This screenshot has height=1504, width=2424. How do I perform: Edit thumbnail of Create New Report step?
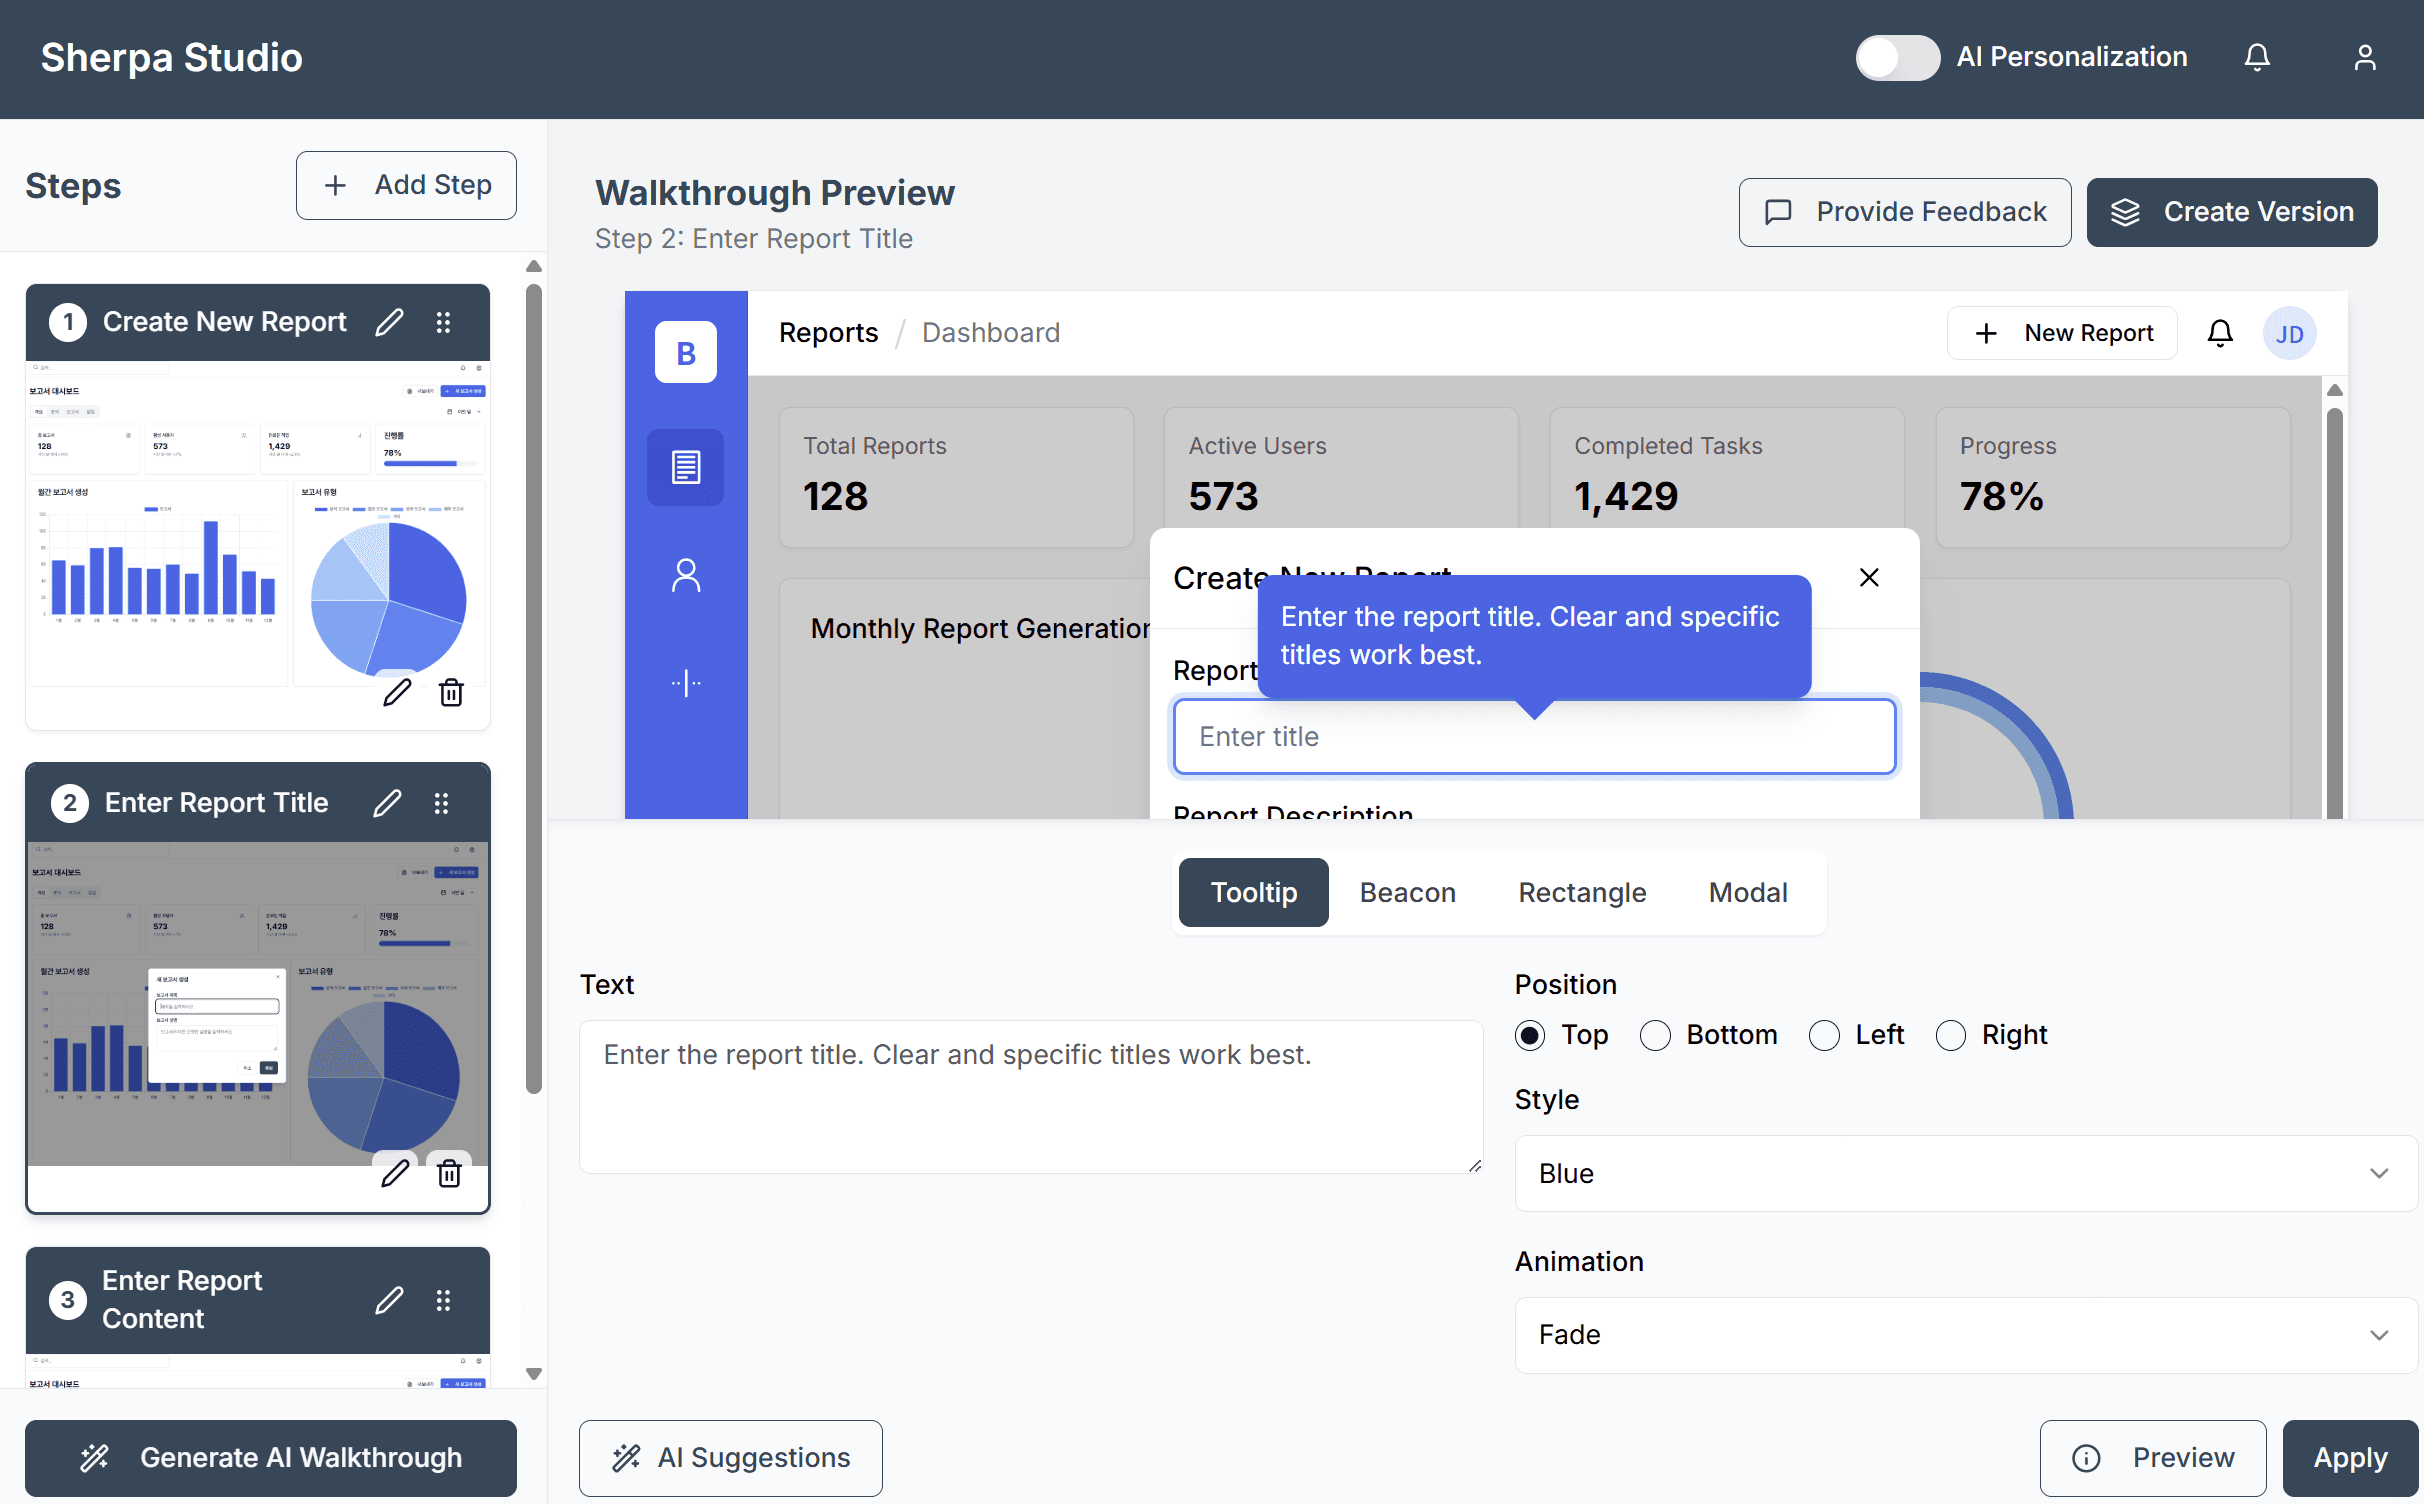pyautogui.click(x=397, y=692)
